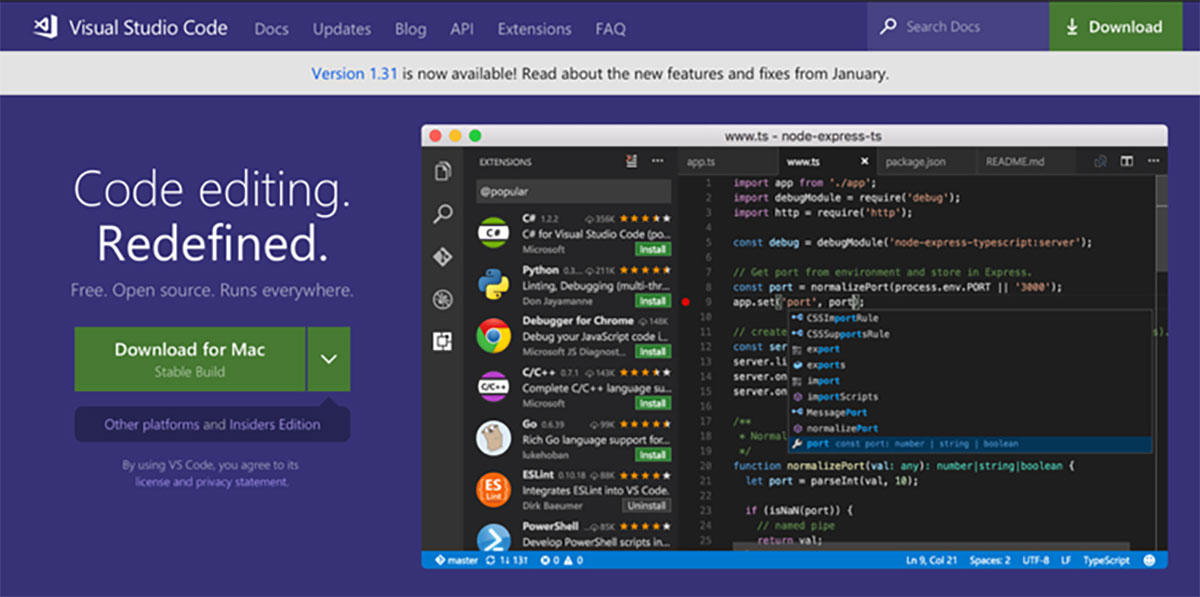Click the green Download button in header
The image size is (1200, 597).
pos(1115,27)
